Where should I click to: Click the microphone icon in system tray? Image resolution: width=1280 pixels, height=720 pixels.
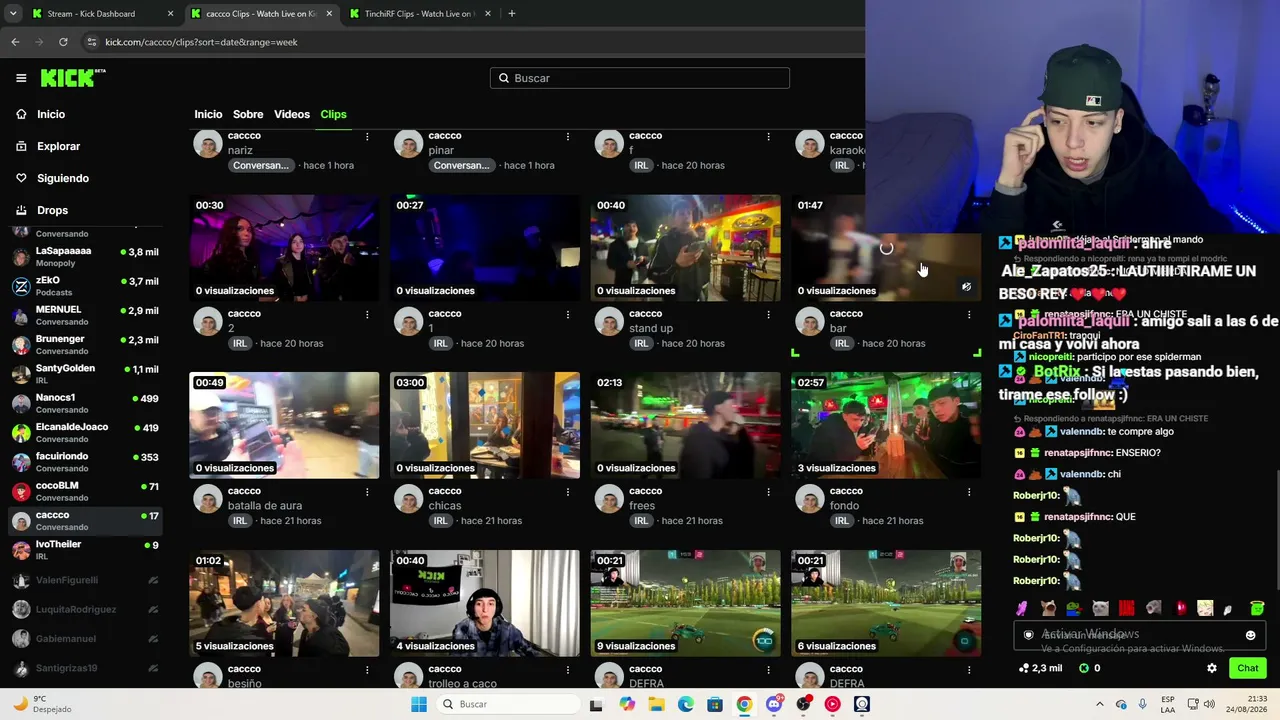click(1143, 704)
